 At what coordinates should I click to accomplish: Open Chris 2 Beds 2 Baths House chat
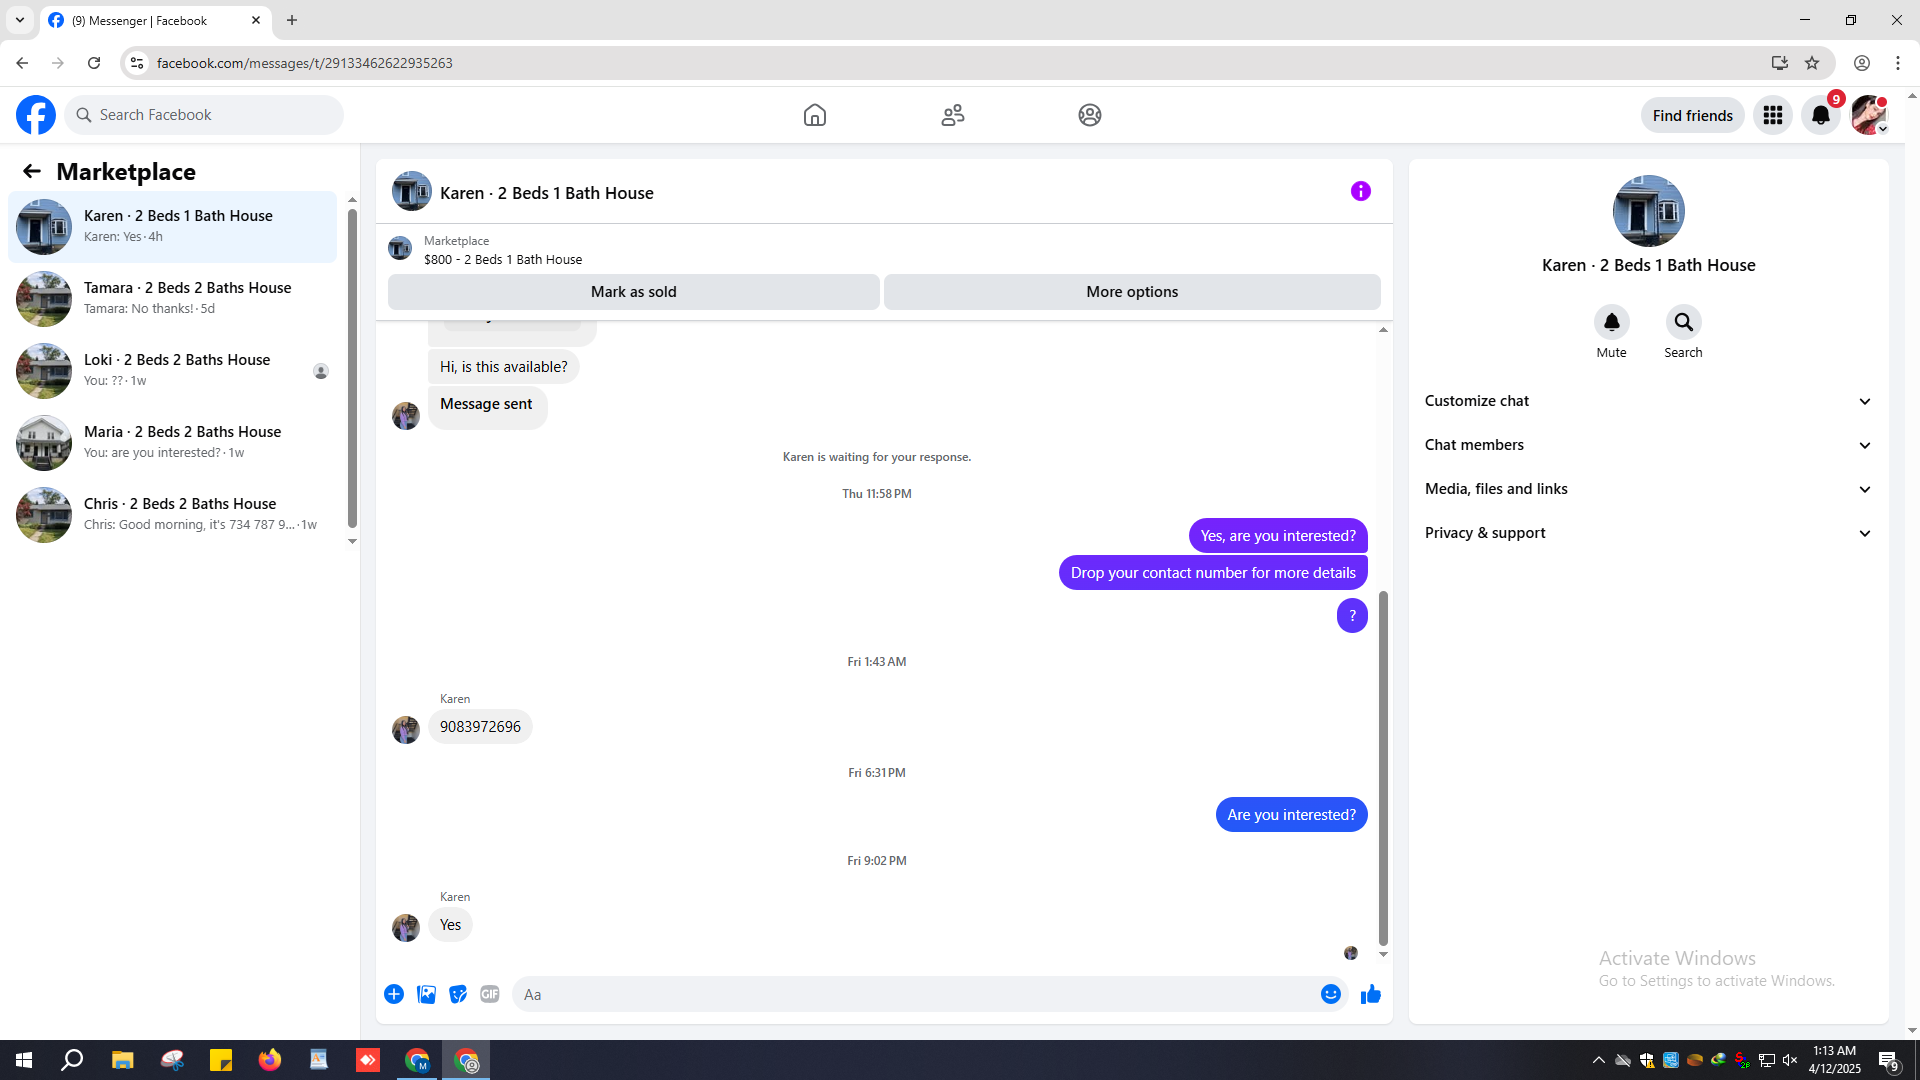click(x=173, y=514)
